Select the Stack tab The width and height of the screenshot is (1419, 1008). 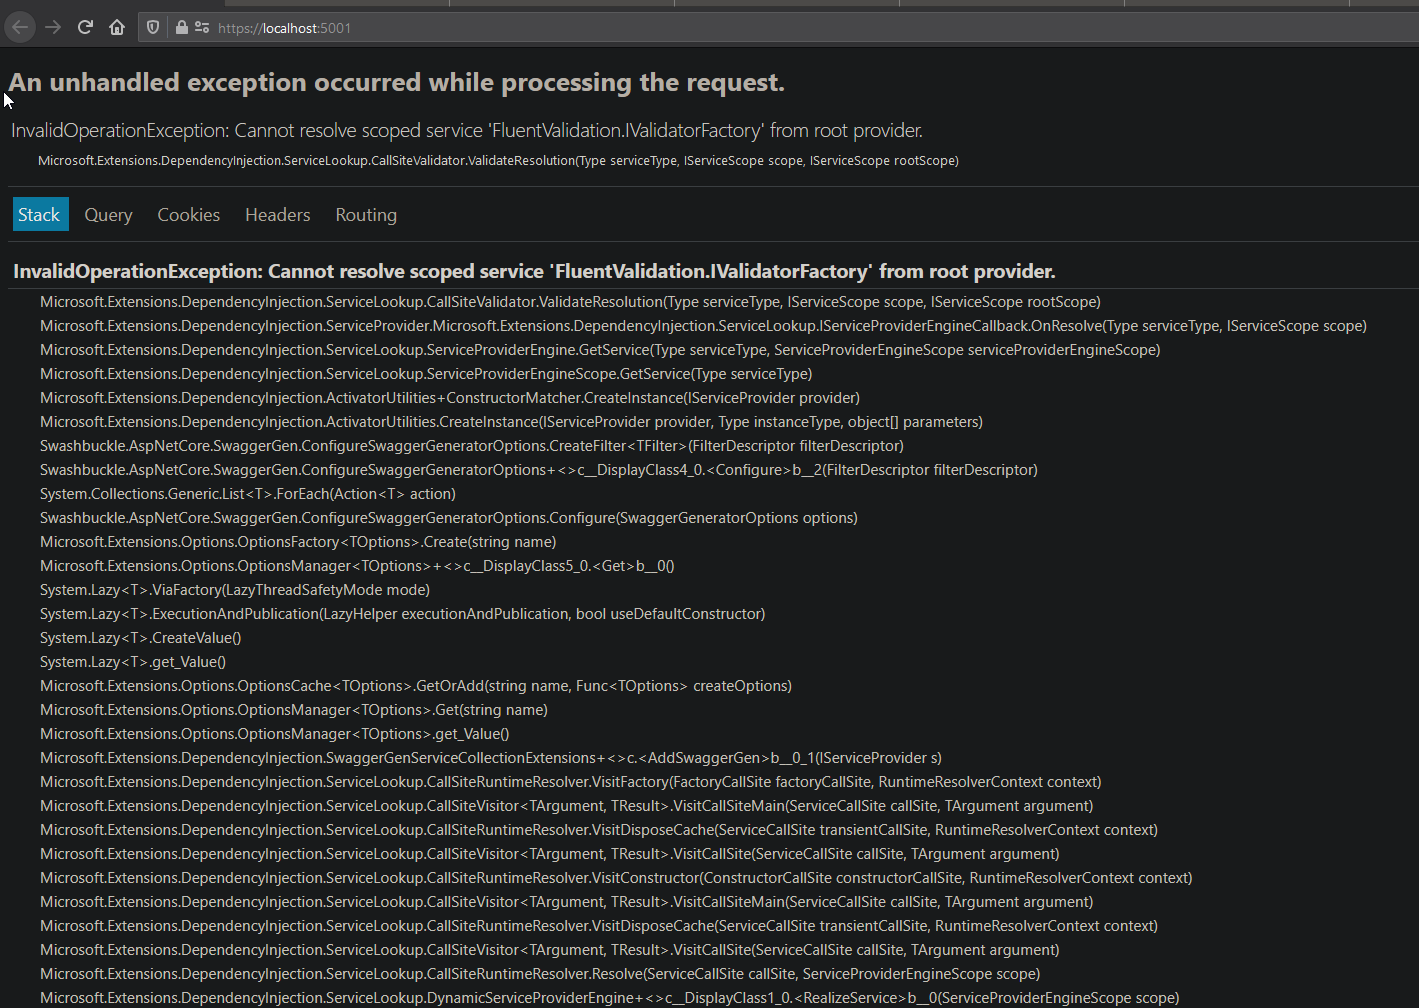pos(41,214)
